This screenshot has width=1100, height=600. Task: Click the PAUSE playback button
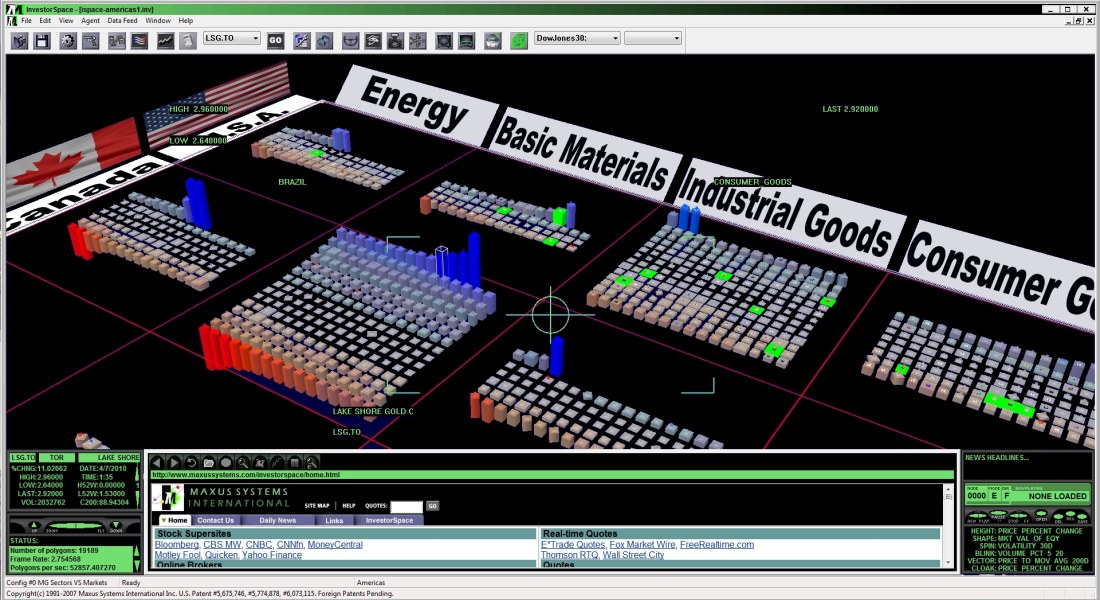998,514
